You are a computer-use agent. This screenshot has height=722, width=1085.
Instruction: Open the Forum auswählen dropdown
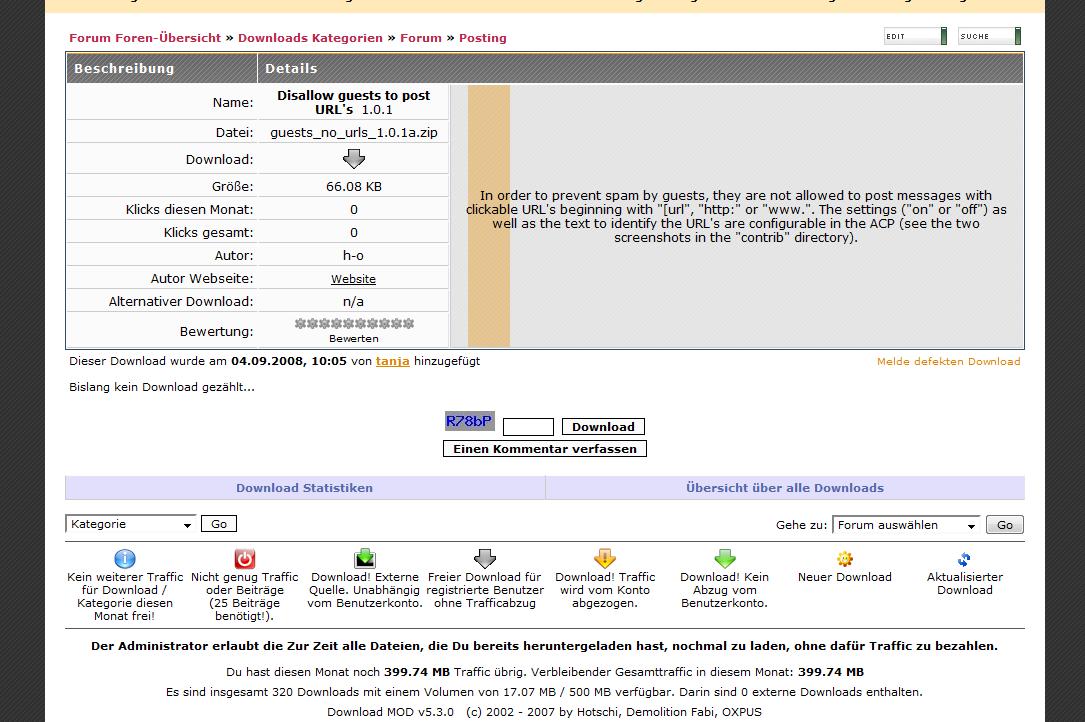[906, 525]
